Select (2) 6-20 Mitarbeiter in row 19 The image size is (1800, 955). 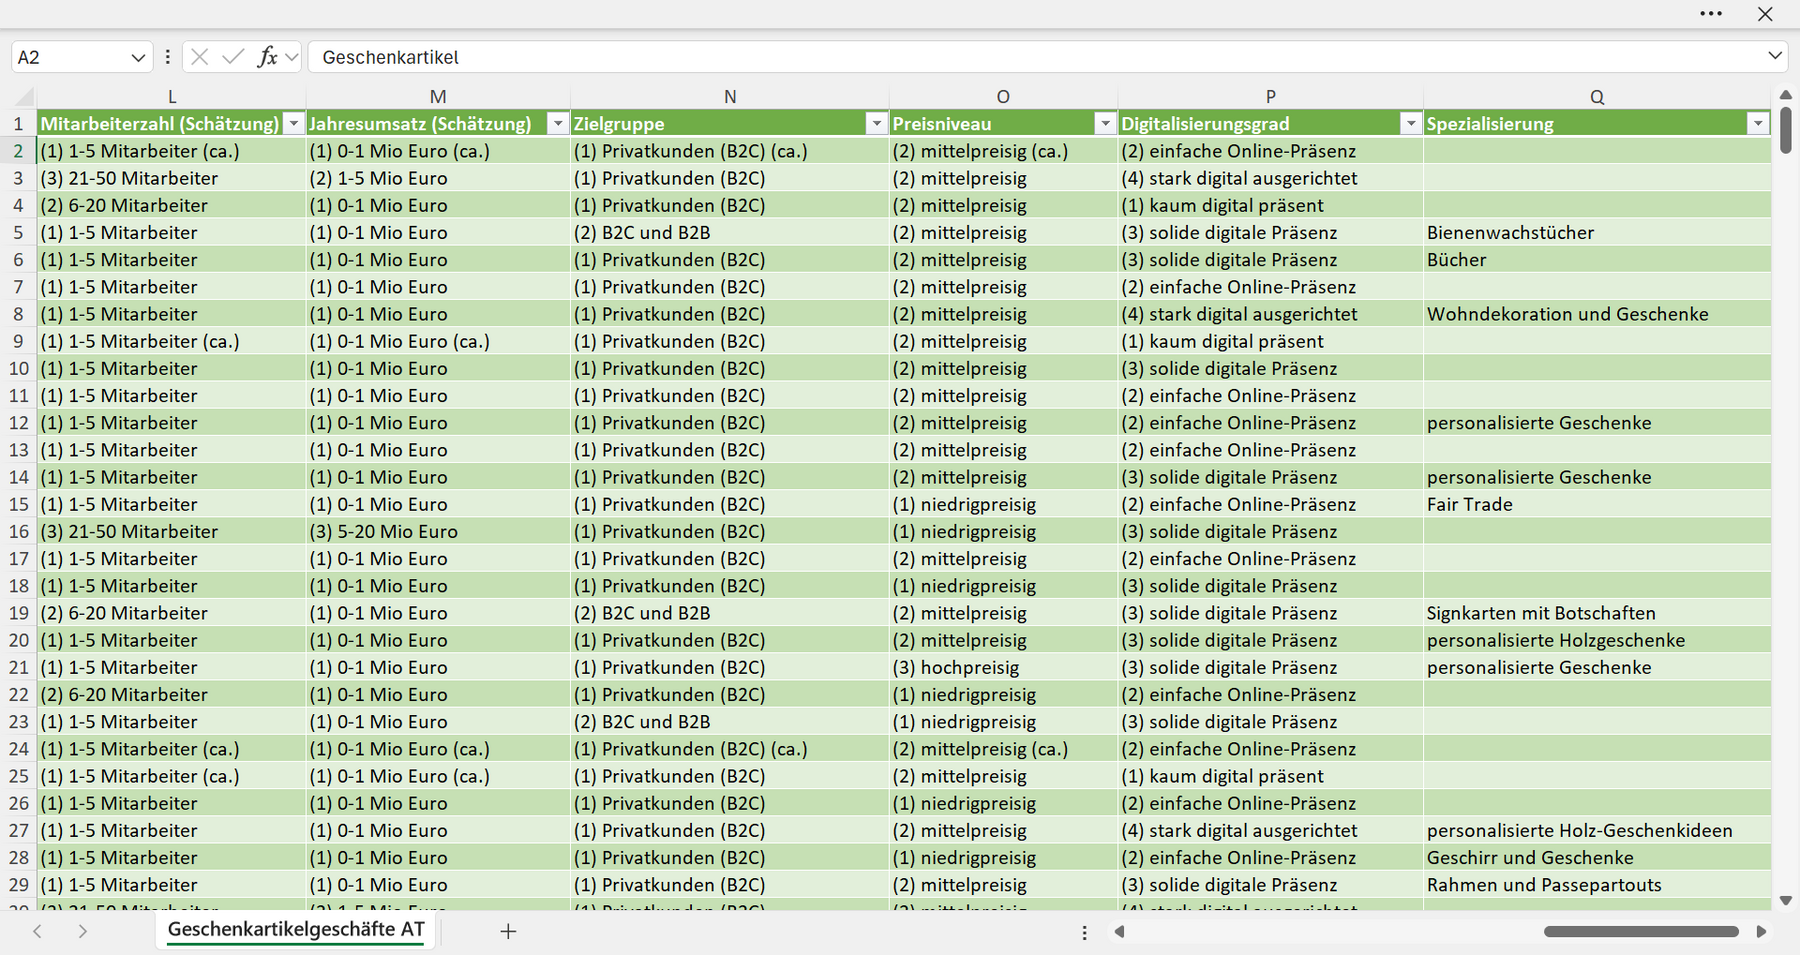click(x=172, y=613)
